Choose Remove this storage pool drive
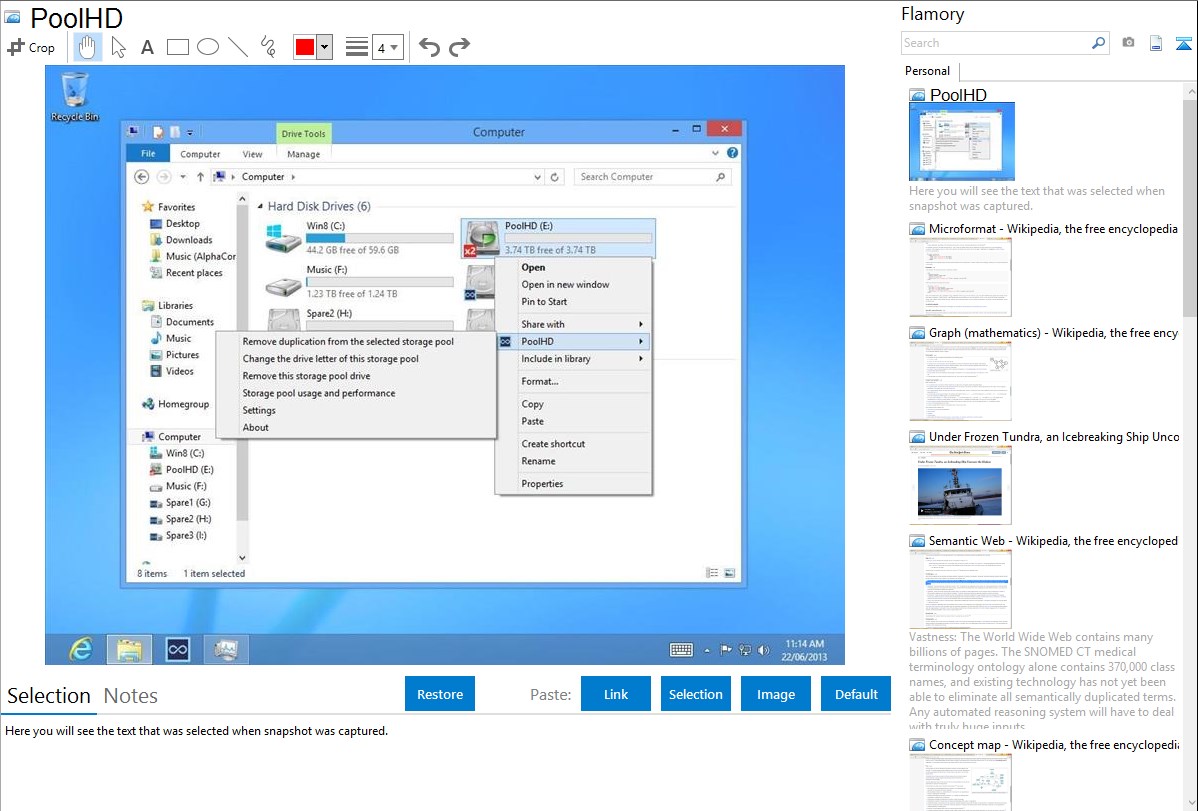 [306, 376]
